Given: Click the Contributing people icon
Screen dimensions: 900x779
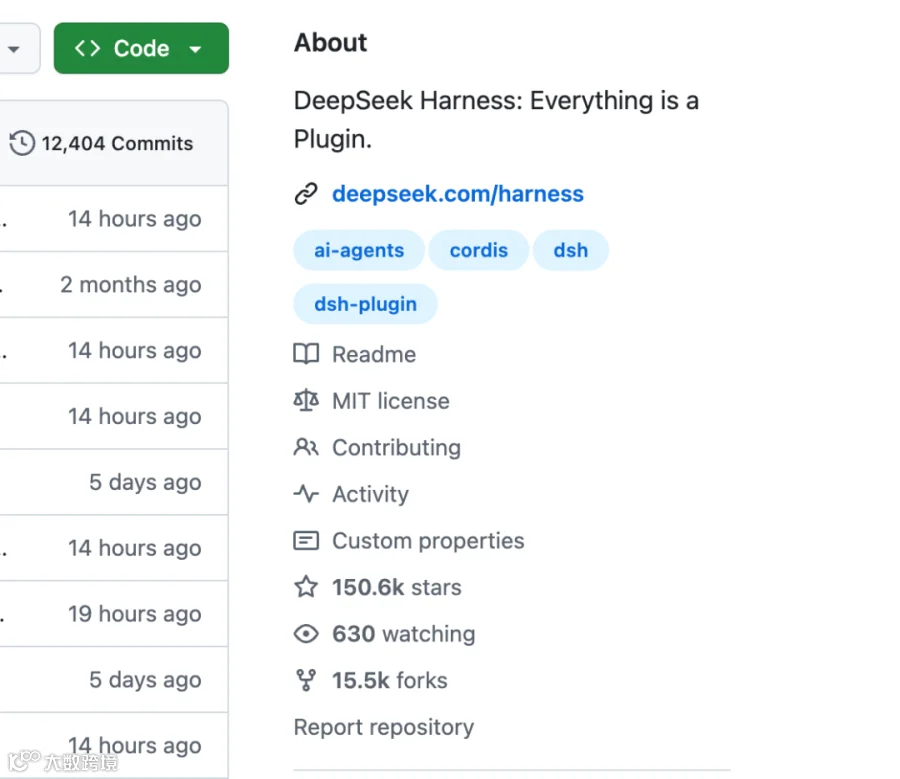Looking at the screenshot, I should (306, 447).
